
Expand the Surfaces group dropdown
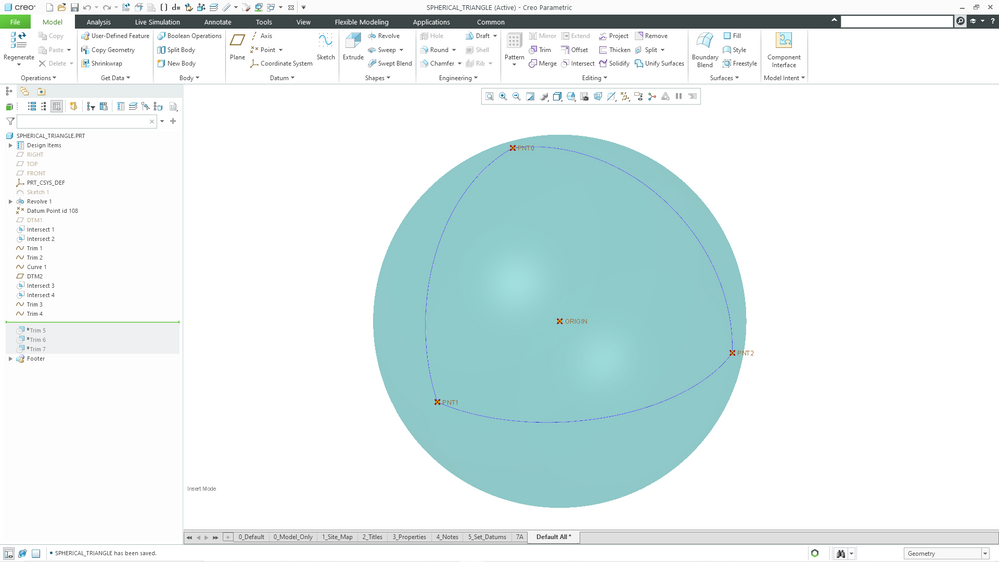pyautogui.click(x=724, y=78)
